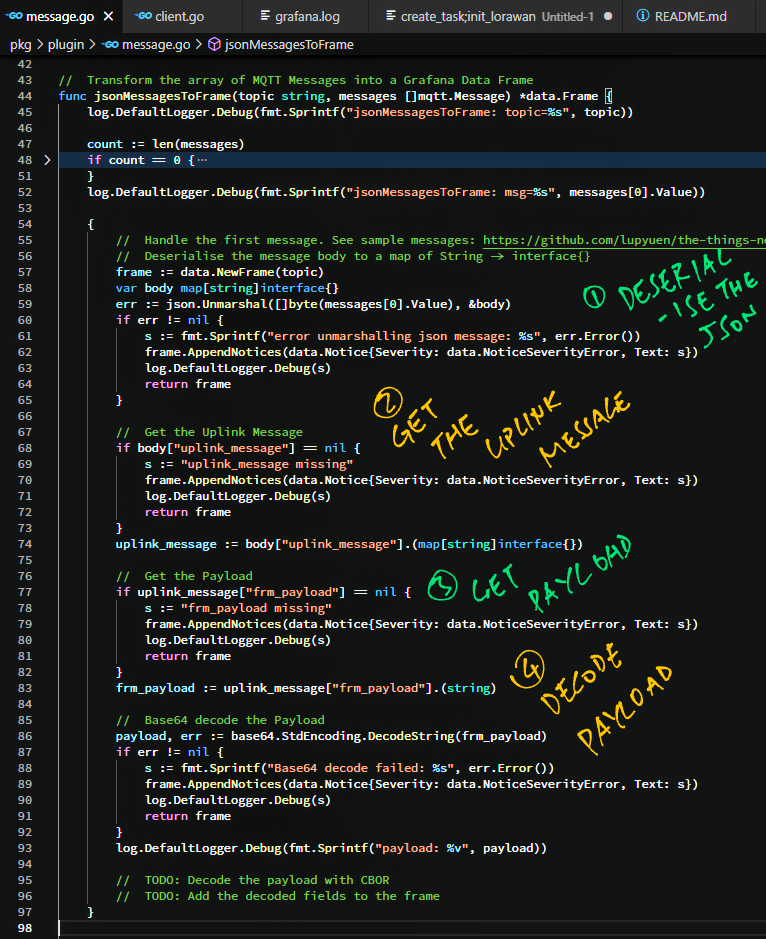Place cursor on empty line 98
Screen dimensions: 766x939
300,928
